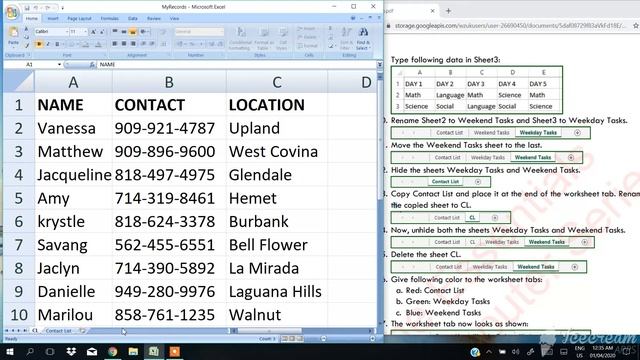Click Insert Worksheet icon after Contact List tab
The height and width of the screenshot is (360, 640).
coord(83,331)
